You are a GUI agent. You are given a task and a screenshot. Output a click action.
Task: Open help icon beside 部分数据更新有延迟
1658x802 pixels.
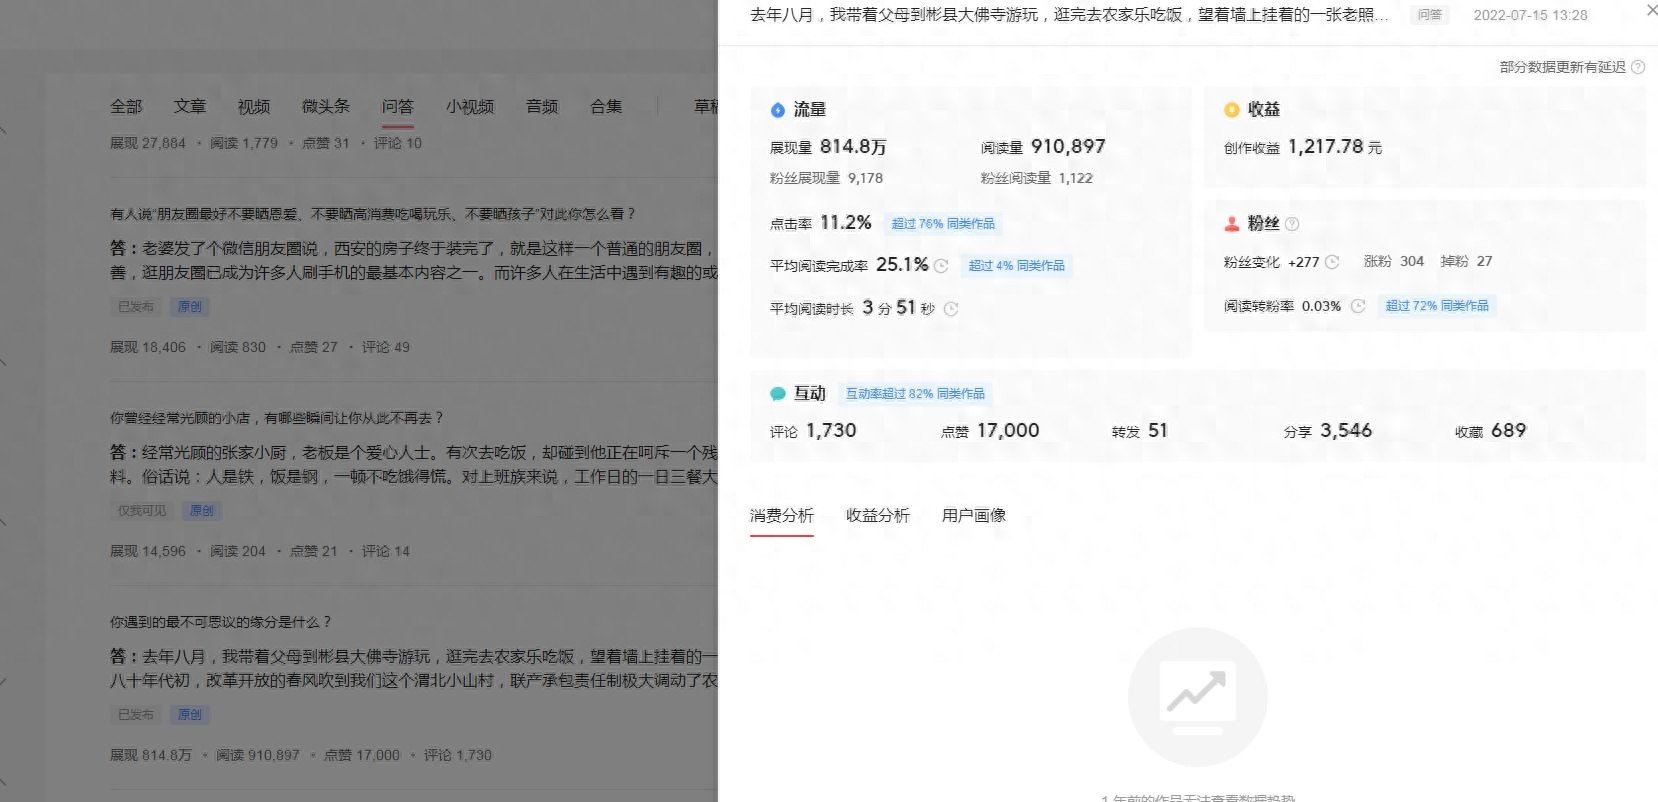tap(1638, 67)
